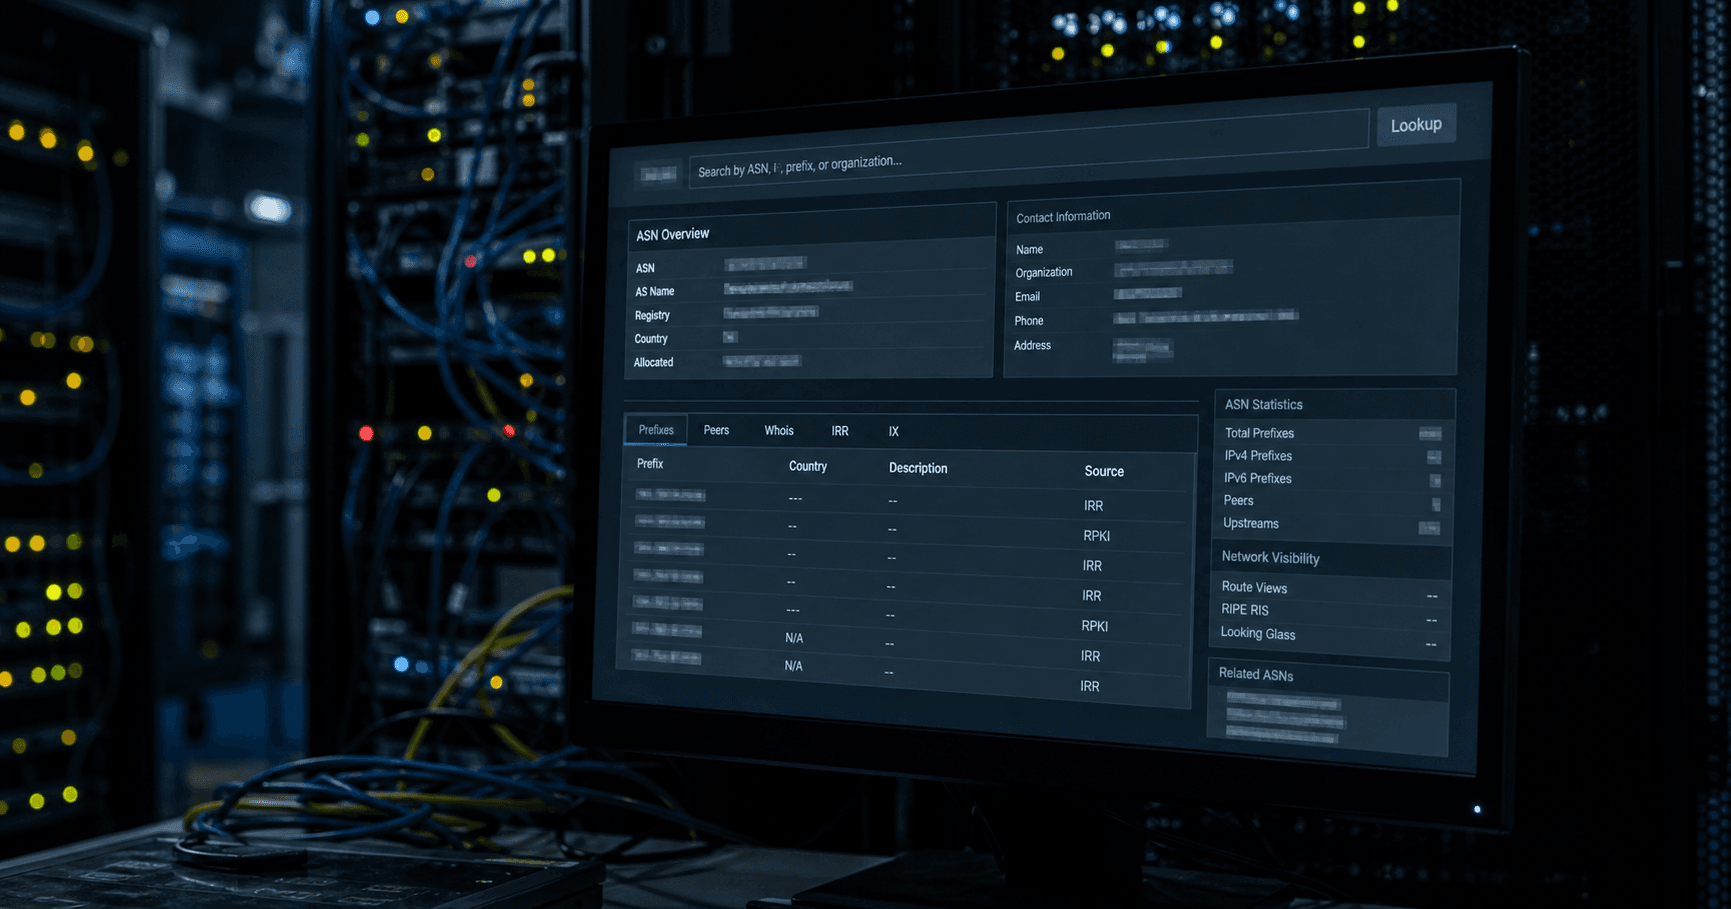Click the Organization label
The height and width of the screenshot is (909, 1731).
[x=1044, y=272]
